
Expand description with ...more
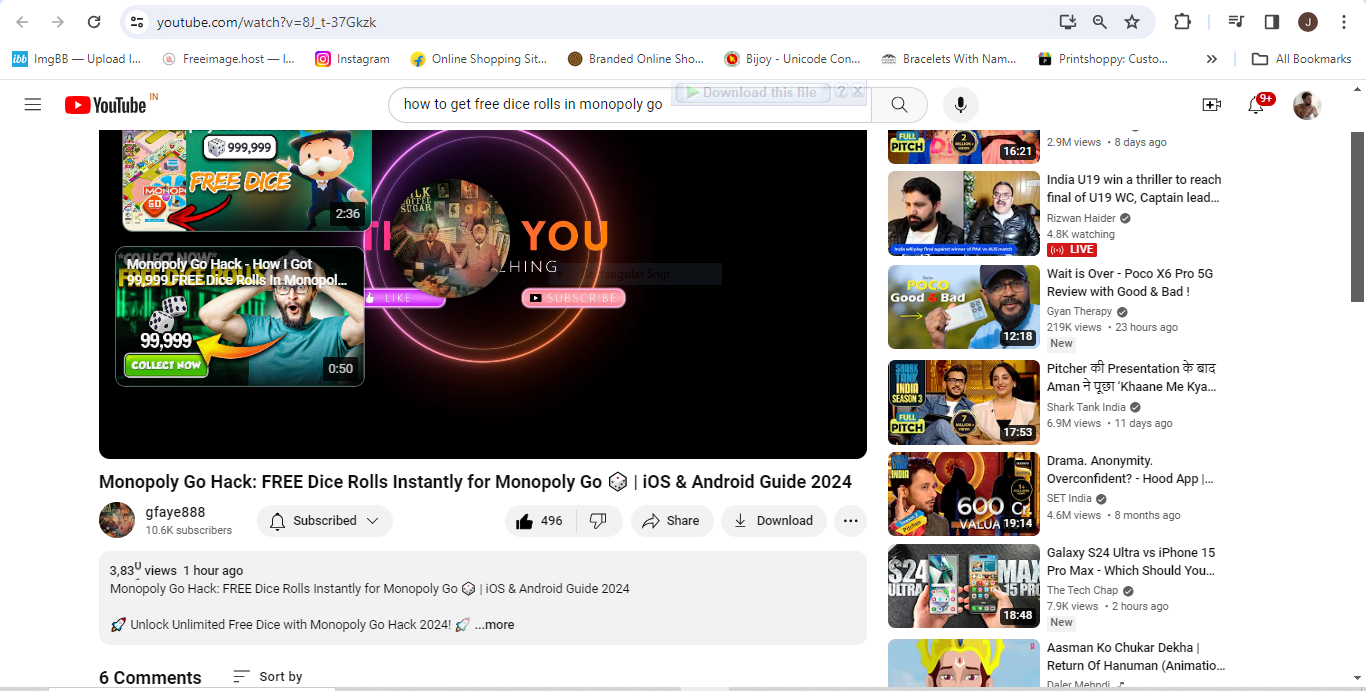click(x=494, y=625)
